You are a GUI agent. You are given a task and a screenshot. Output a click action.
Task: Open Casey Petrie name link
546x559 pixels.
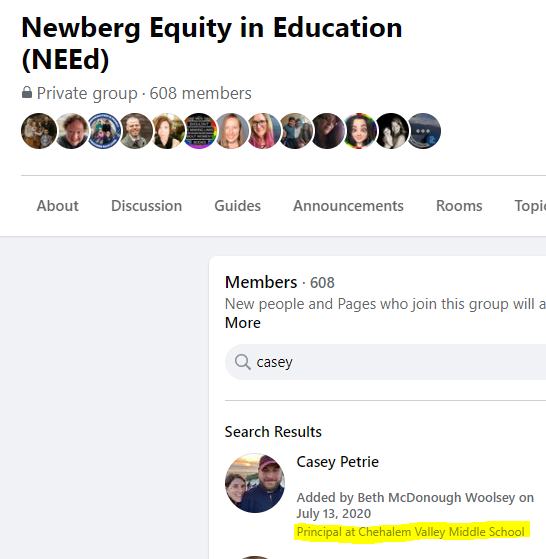pos(338,462)
